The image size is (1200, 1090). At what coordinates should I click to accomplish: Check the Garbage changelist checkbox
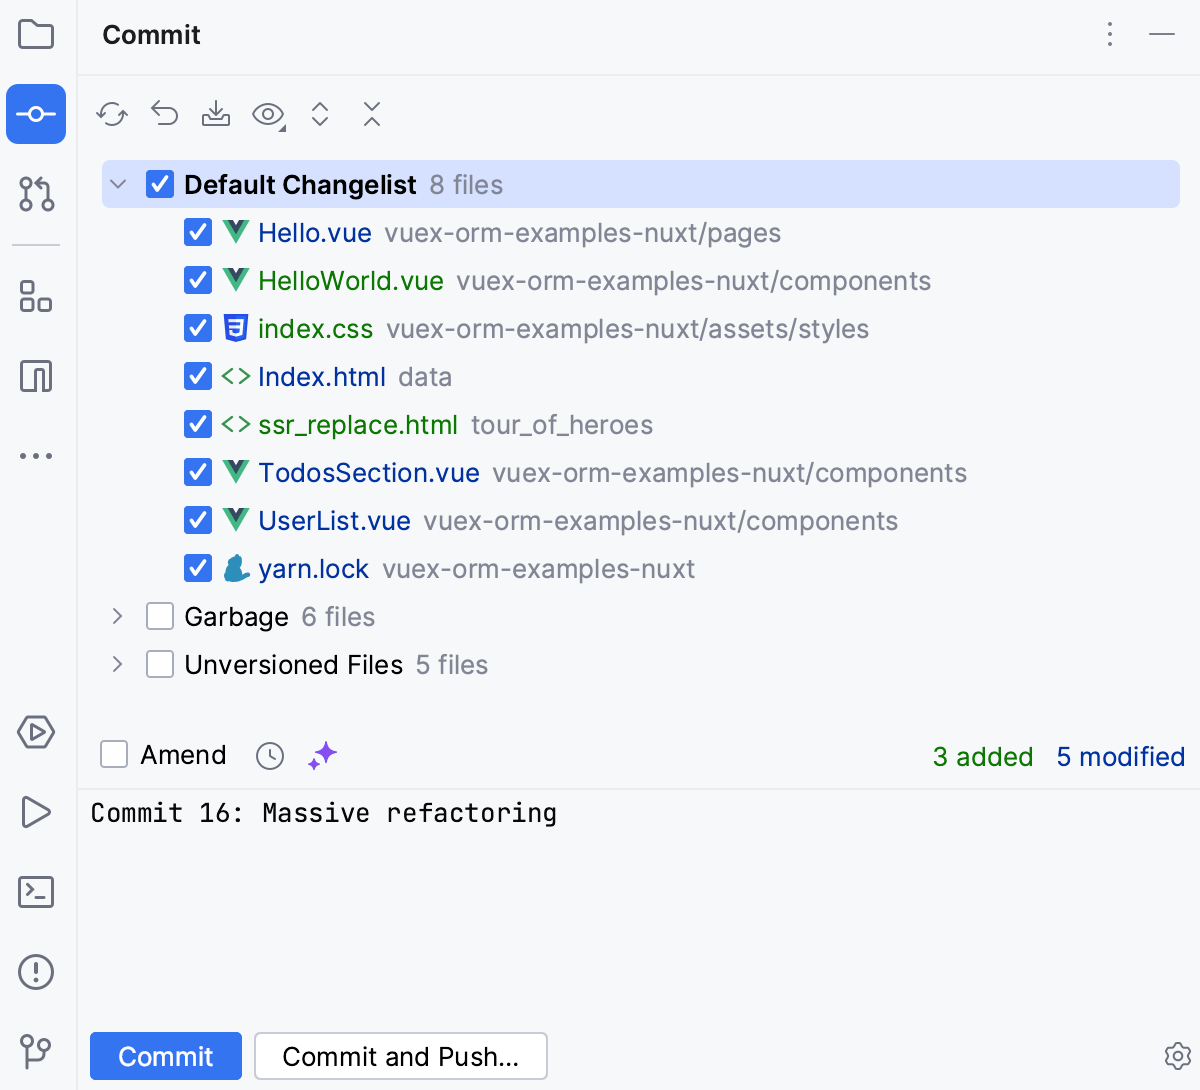pos(160,616)
